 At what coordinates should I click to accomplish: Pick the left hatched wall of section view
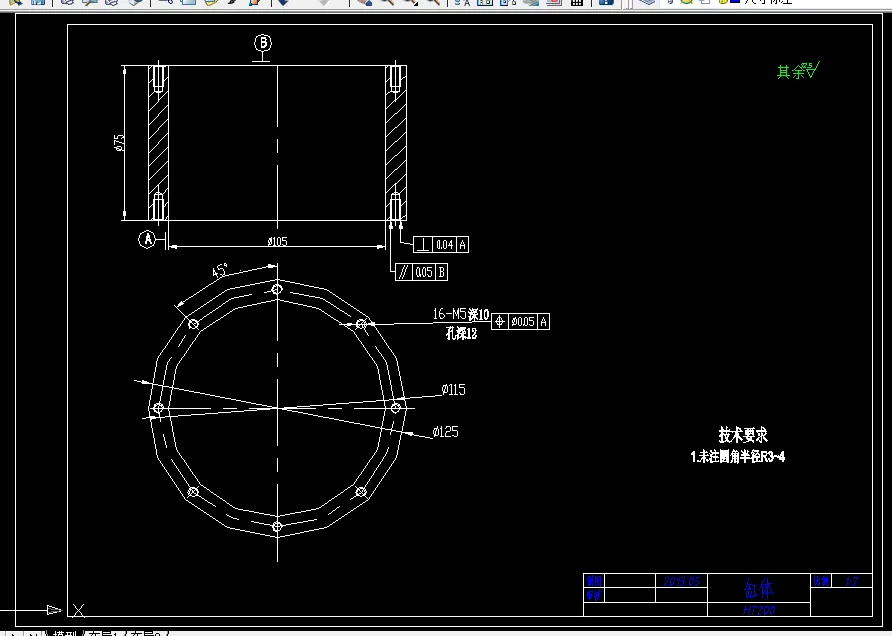[x=158, y=142]
